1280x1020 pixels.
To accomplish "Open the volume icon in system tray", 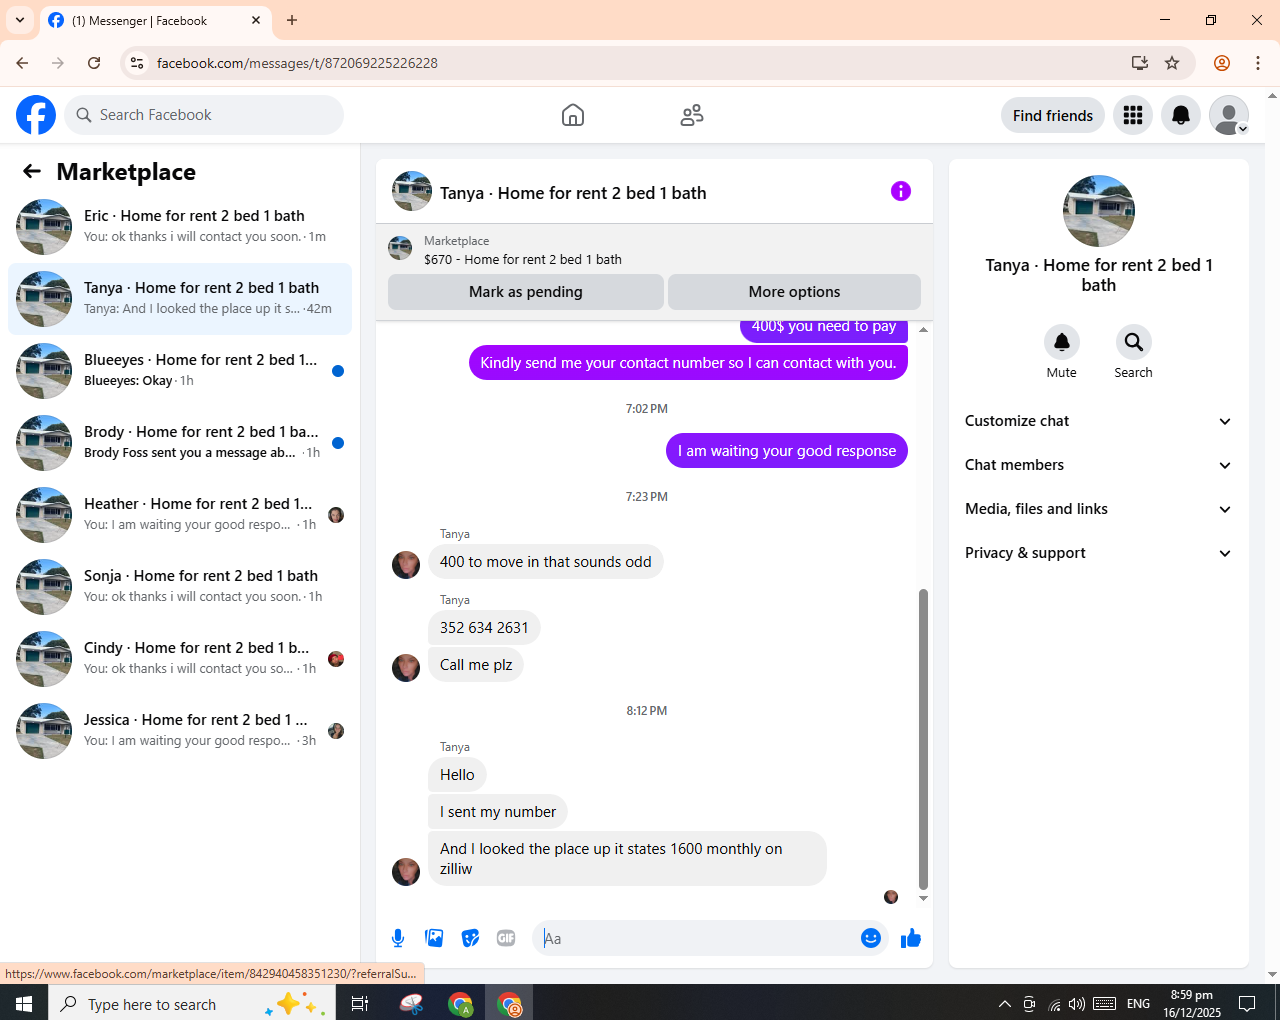I will [1077, 1004].
